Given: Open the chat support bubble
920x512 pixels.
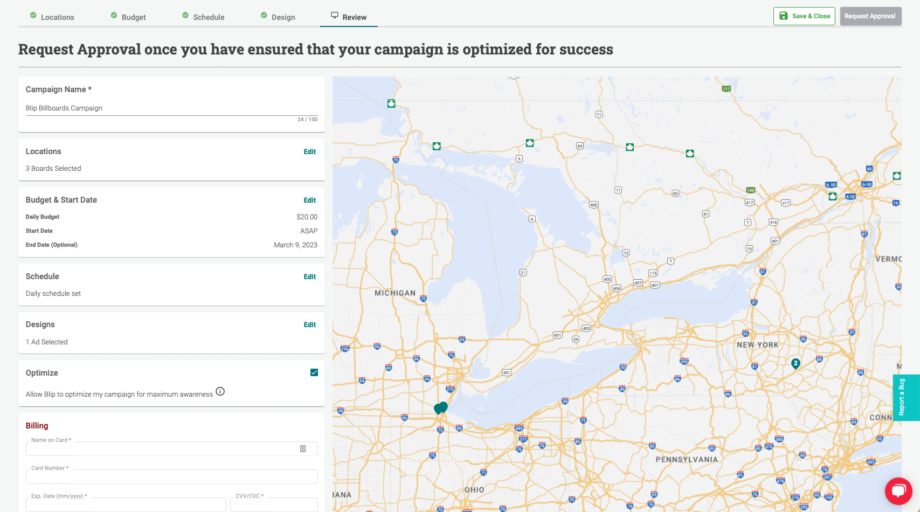Looking at the screenshot, I should (898, 491).
